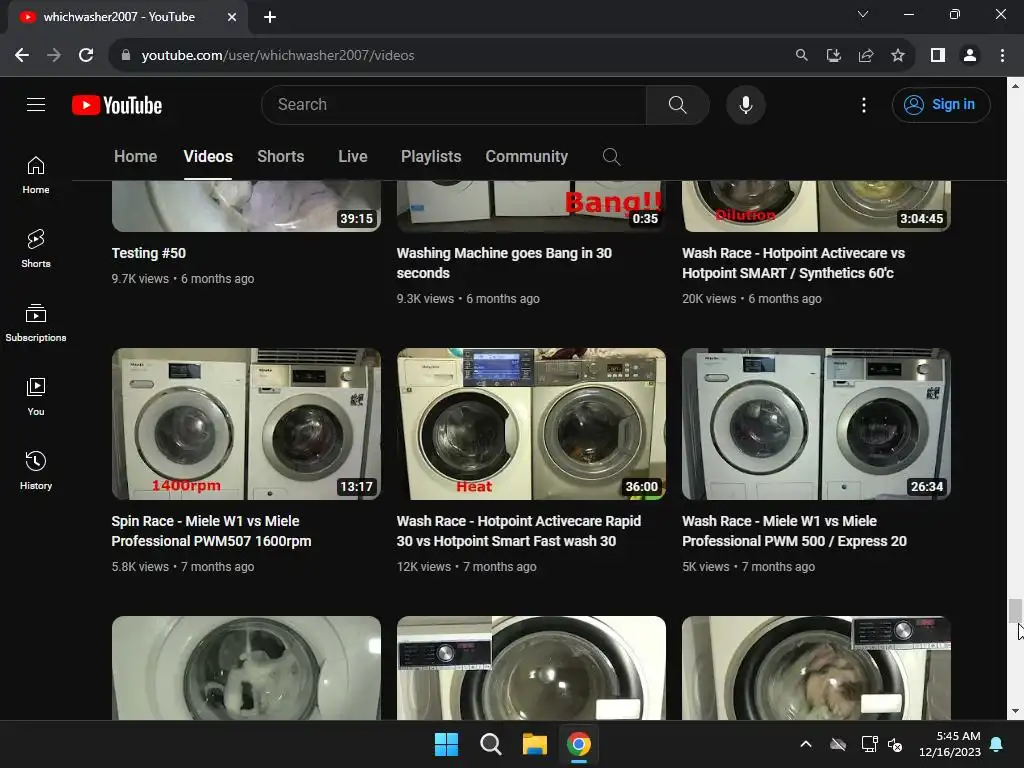Viewport: 1024px width, 768px height.
Task: Open Subscriptions in the left sidebar
Action: pos(36,323)
